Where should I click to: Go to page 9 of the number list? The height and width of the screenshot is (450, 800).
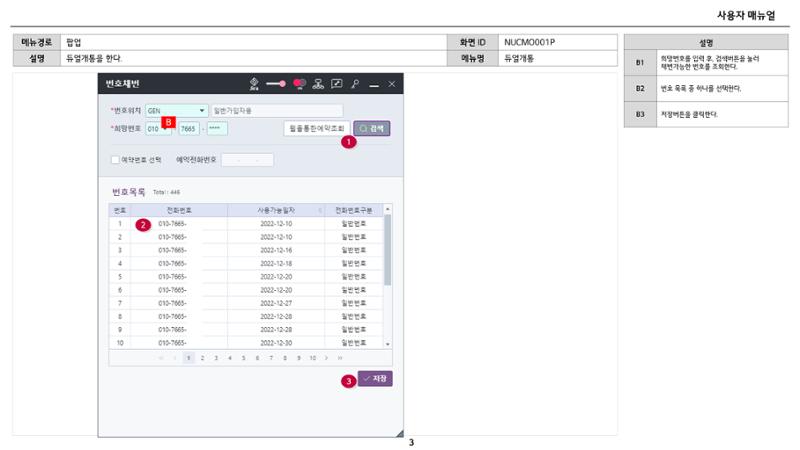point(299,358)
